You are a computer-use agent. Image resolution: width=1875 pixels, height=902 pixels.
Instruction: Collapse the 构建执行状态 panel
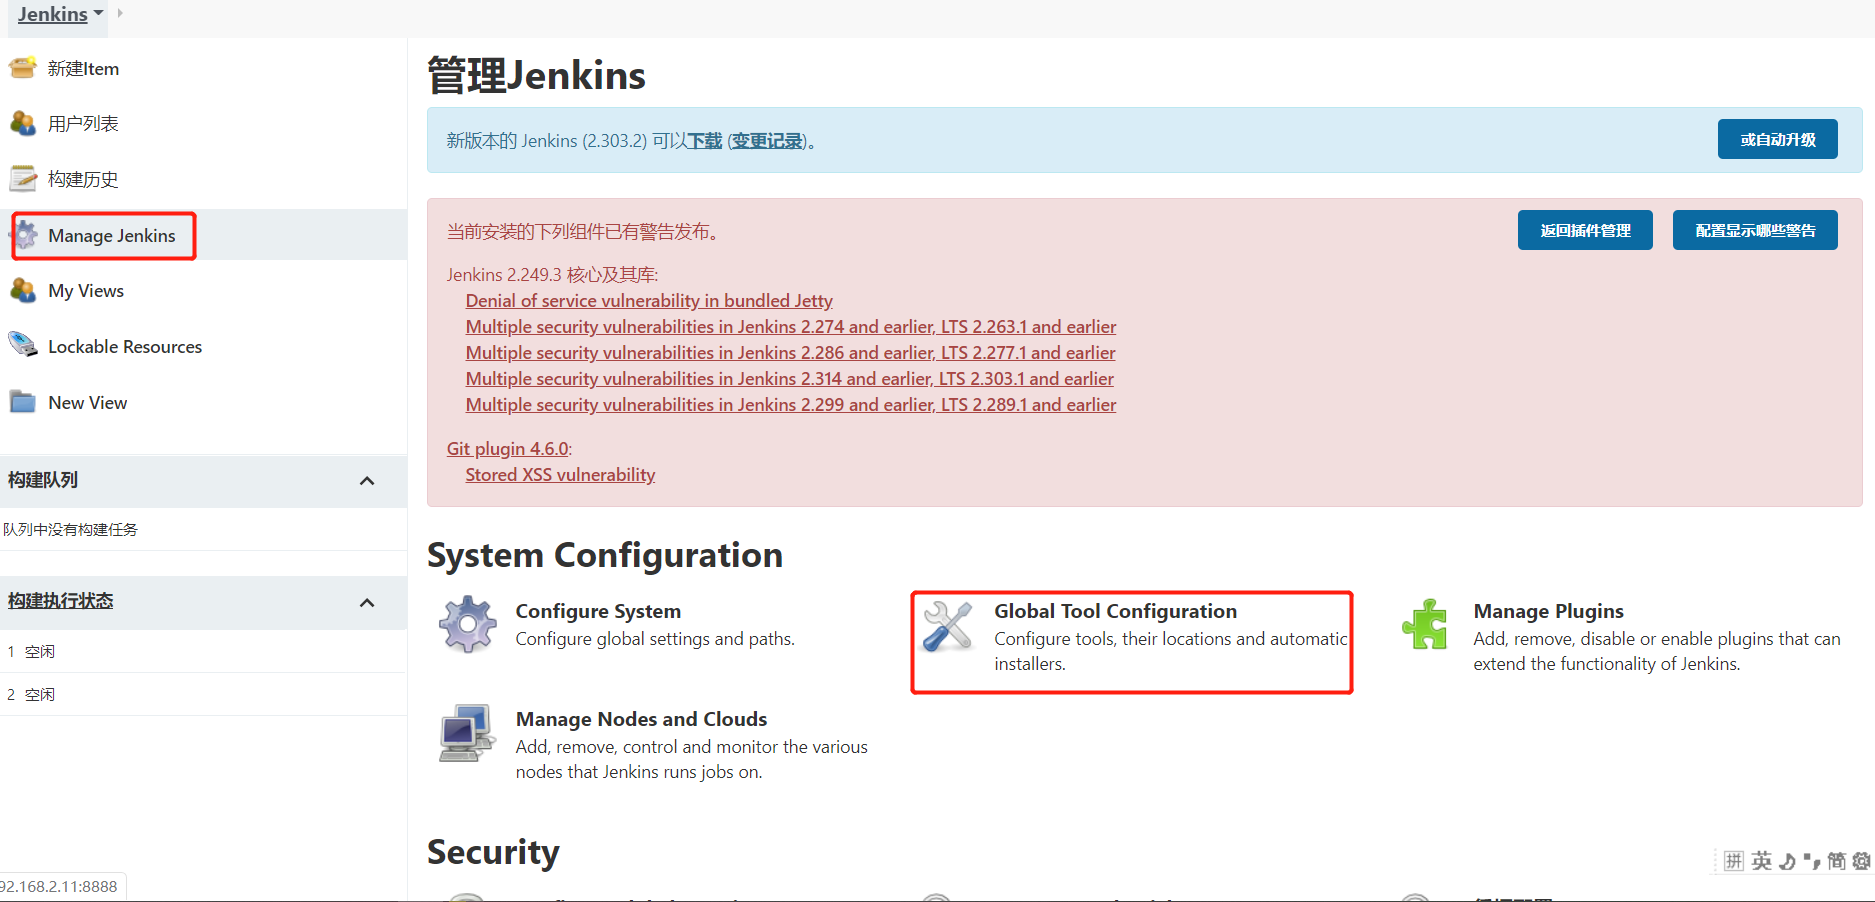(367, 603)
